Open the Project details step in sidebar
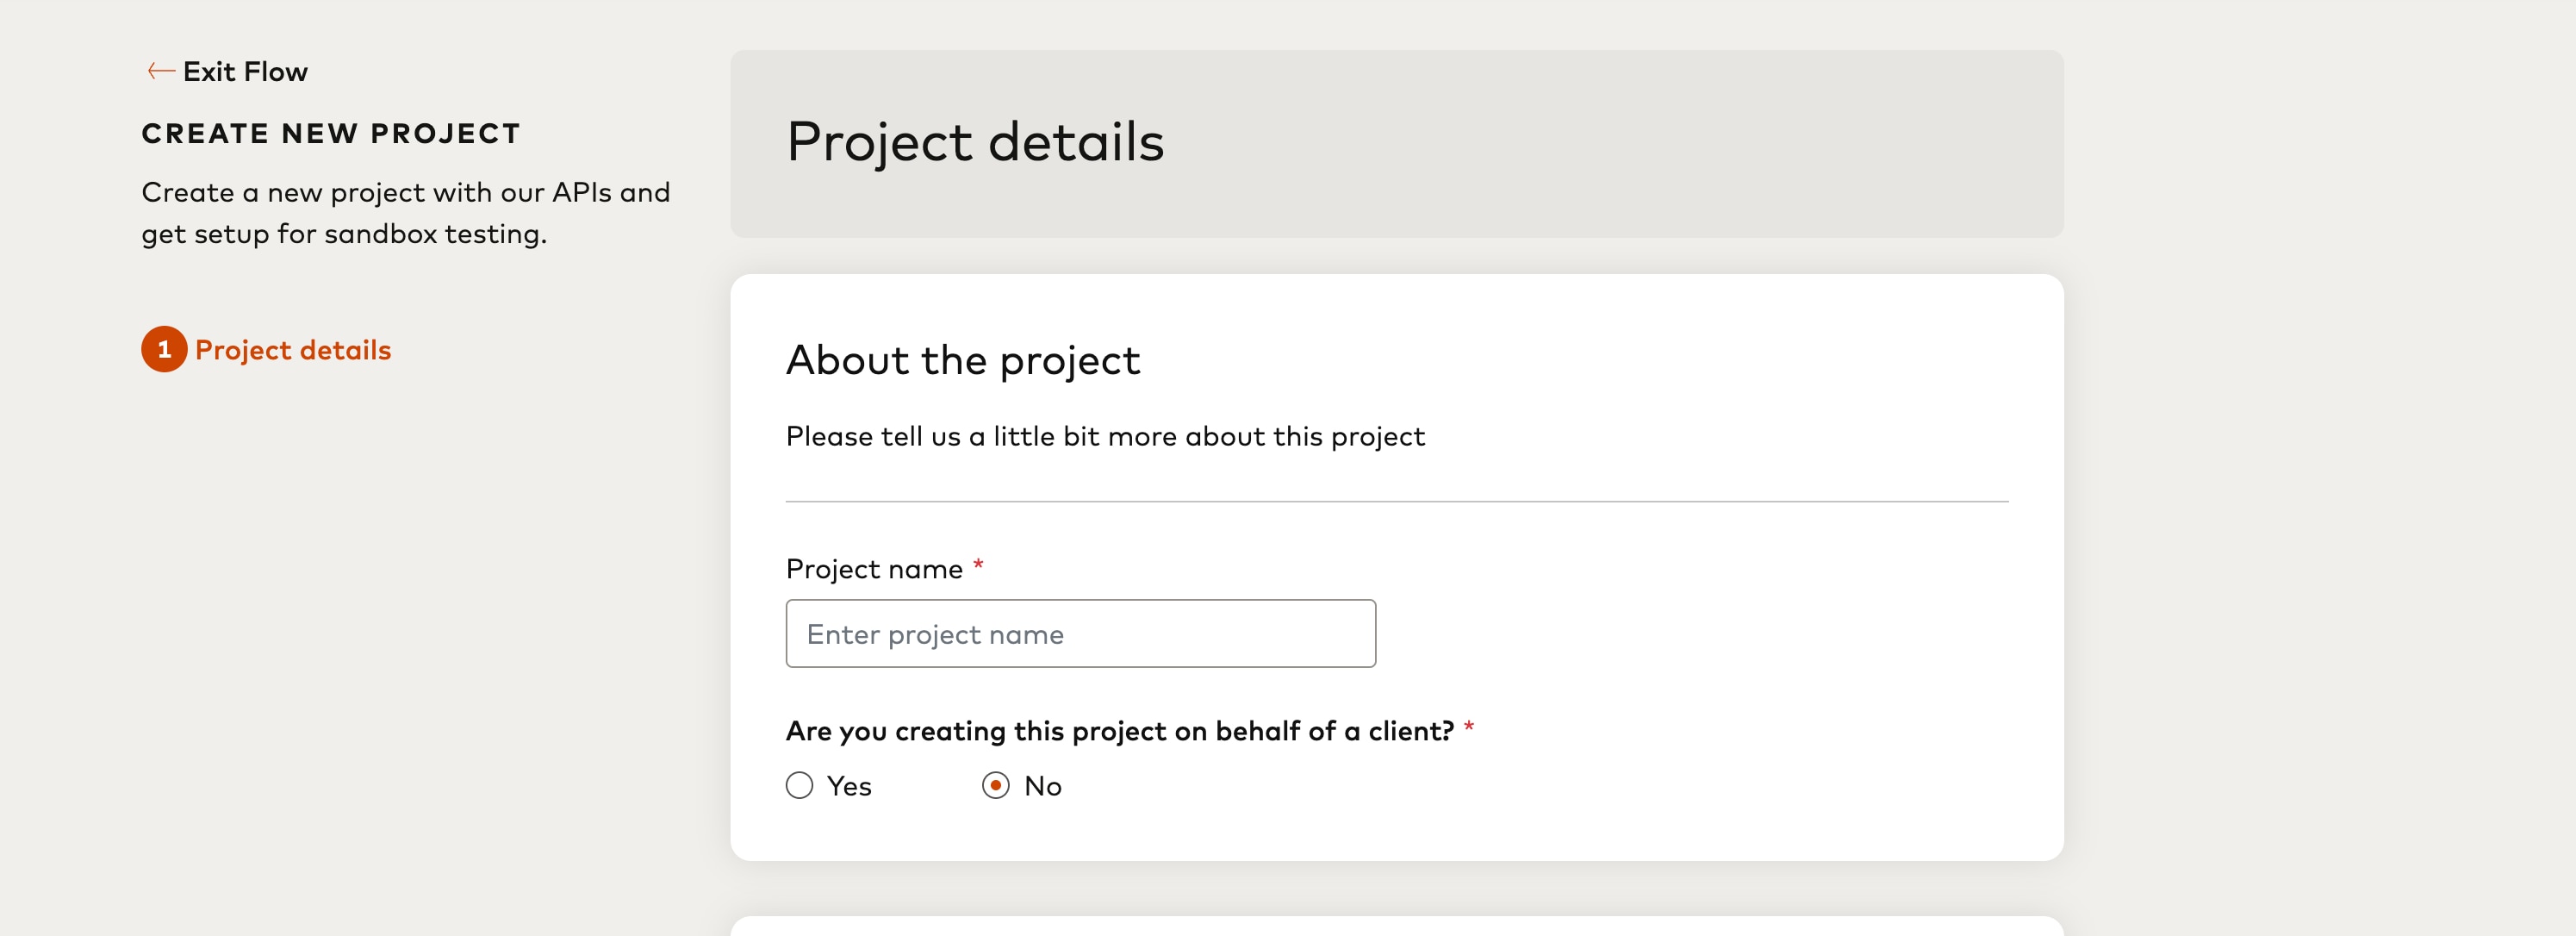Image resolution: width=2576 pixels, height=936 pixels. [x=293, y=350]
